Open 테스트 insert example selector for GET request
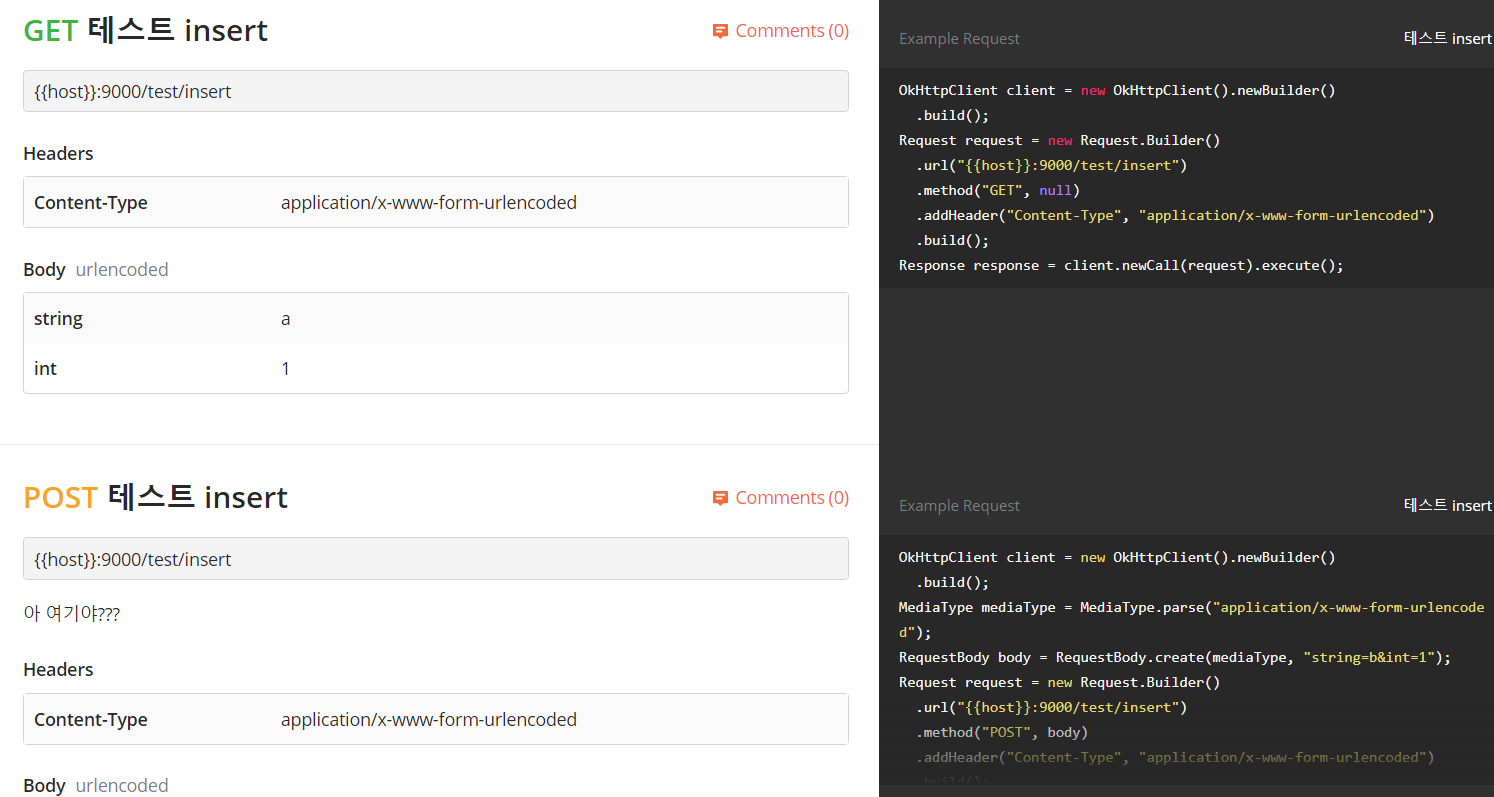This screenshot has width=1494, height=797. [1447, 38]
